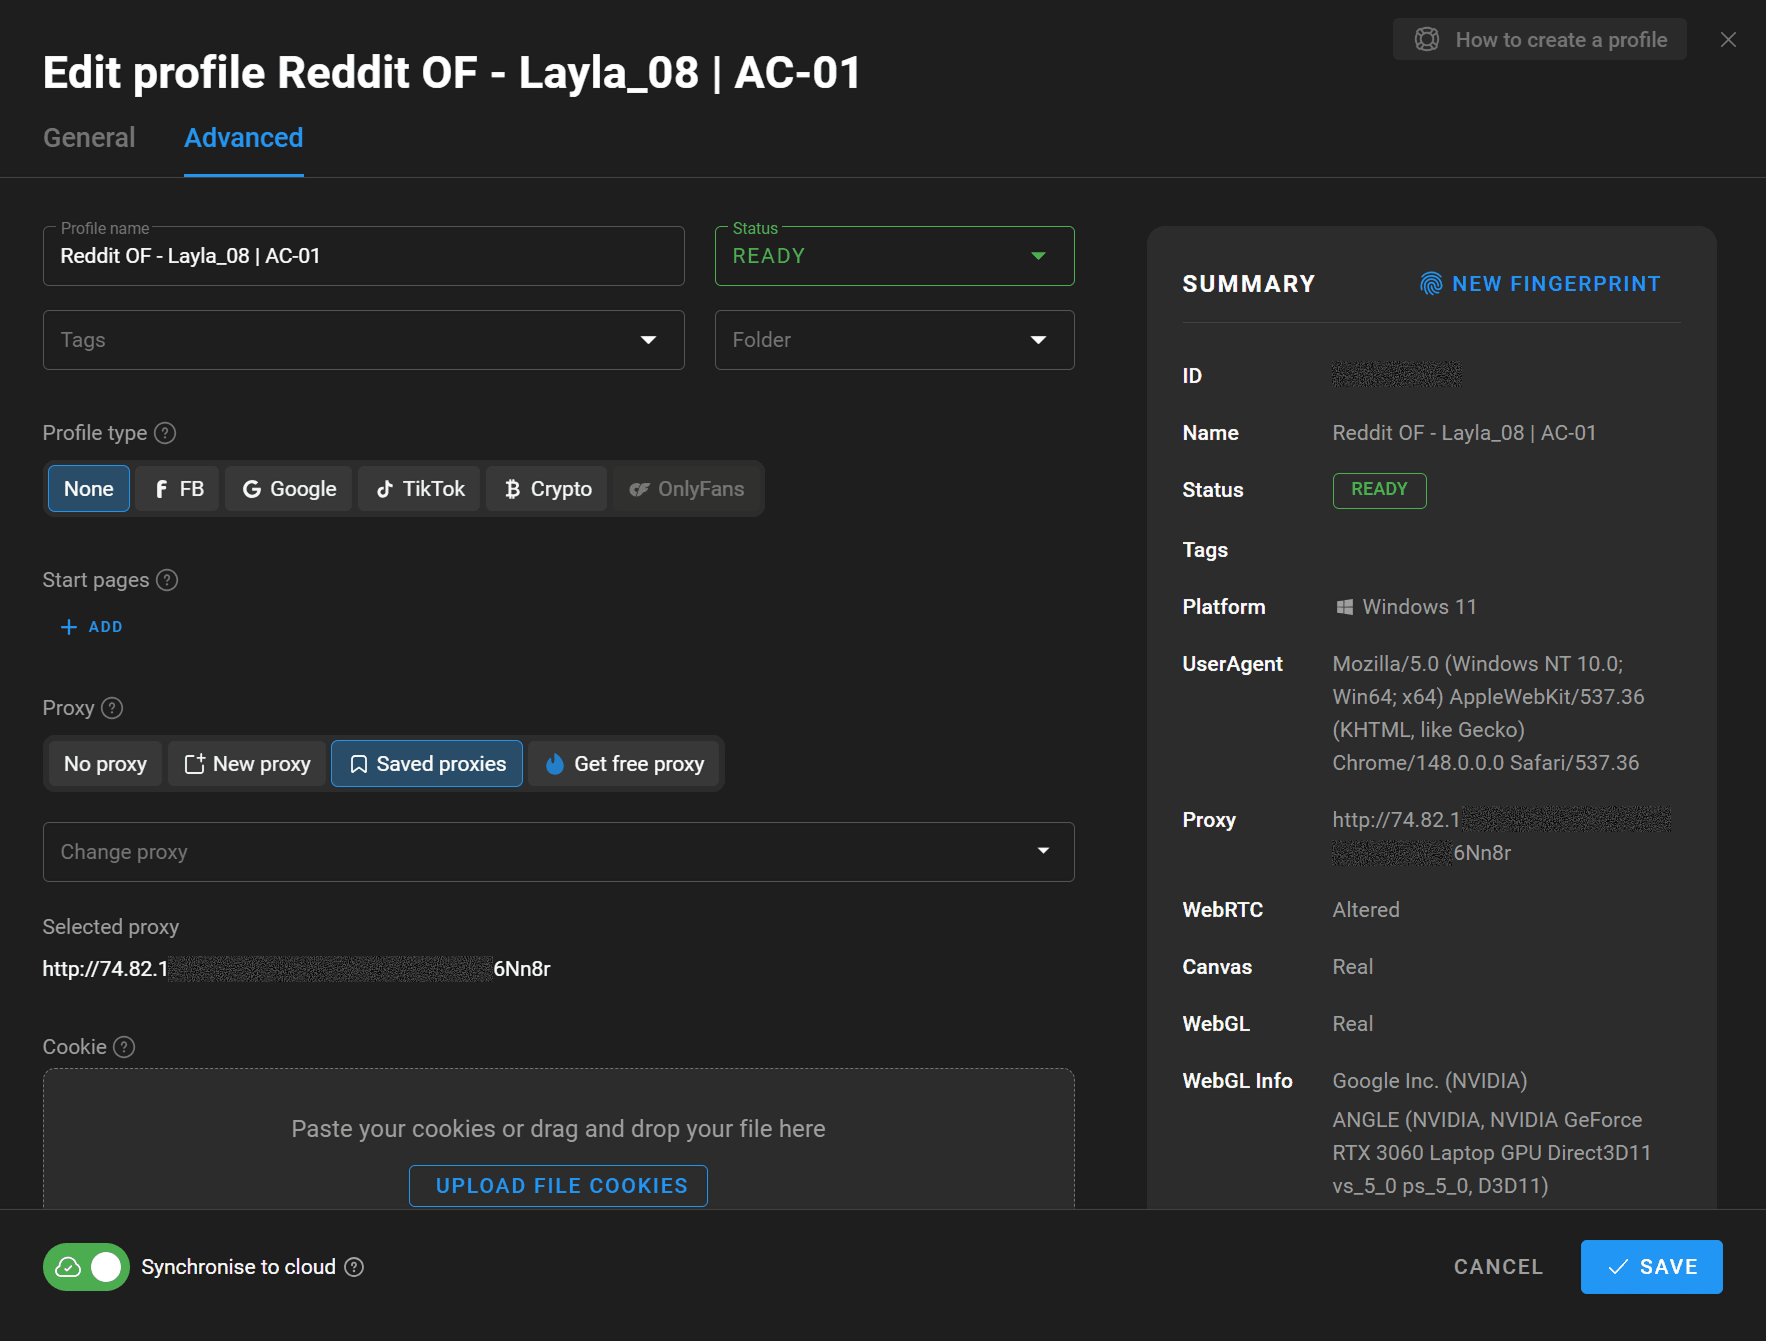
Task: Show help for Proxy section
Action: click(113, 708)
